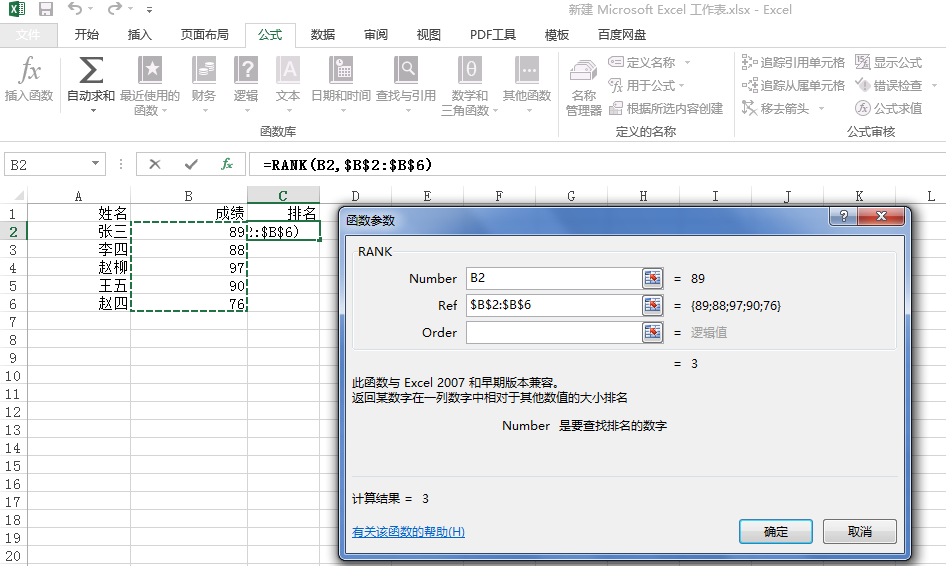This screenshot has height=566, width=946.
Task: Open the Recently Used functions icon
Action: pyautogui.click(x=150, y=70)
